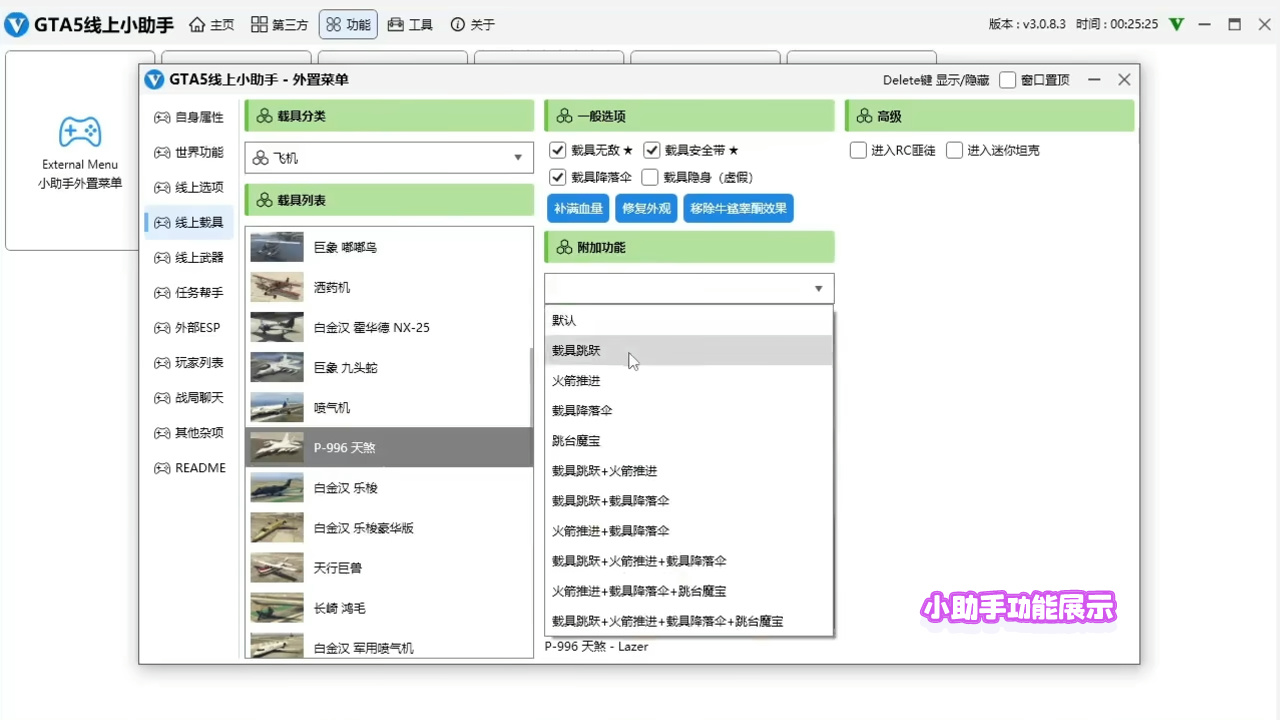The image size is (1280, 720).
Task: Click the gamepad icon beside 世界功能
Action: (162, 152)
